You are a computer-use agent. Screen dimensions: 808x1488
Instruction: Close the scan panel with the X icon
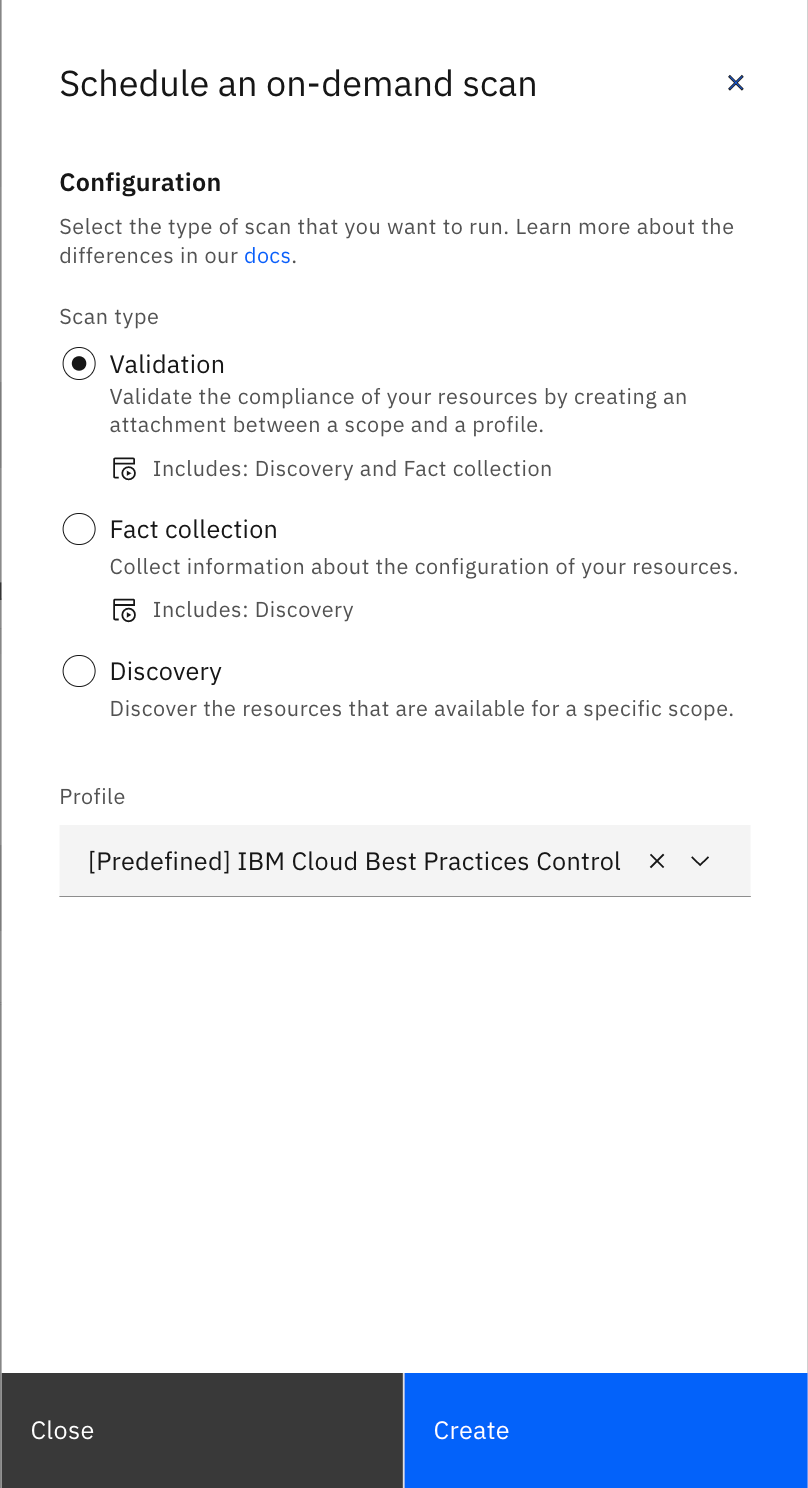[x=736, y=83]
